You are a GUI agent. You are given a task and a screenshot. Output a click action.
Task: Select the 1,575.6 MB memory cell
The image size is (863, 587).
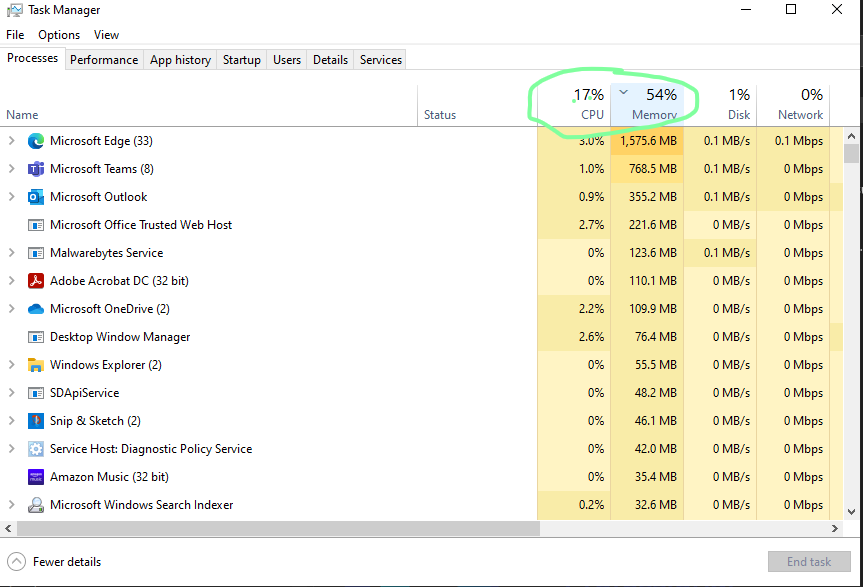coord(647,141)
